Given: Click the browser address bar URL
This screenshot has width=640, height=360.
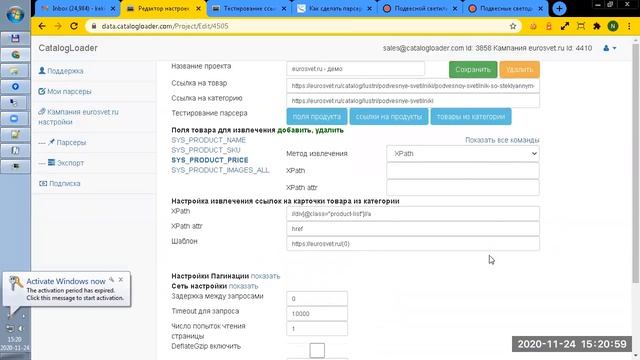Looking at the screenshot, I should (x=165, y=26).
